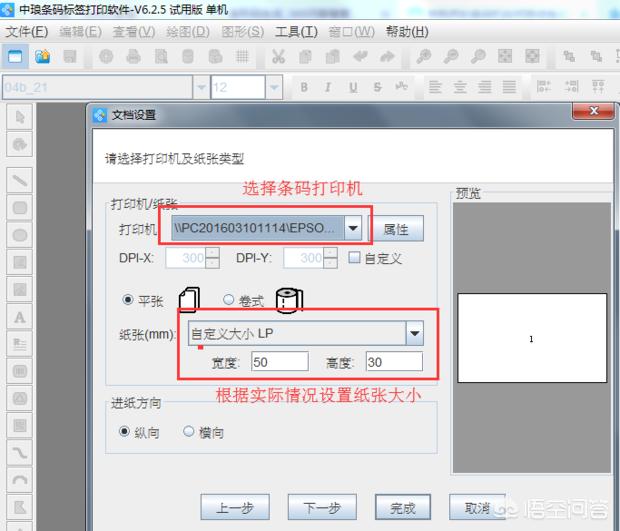620x531 pixels.
Task: Open the 图形(S) menu
Action: pyautogui.click(x=242, y=32)
